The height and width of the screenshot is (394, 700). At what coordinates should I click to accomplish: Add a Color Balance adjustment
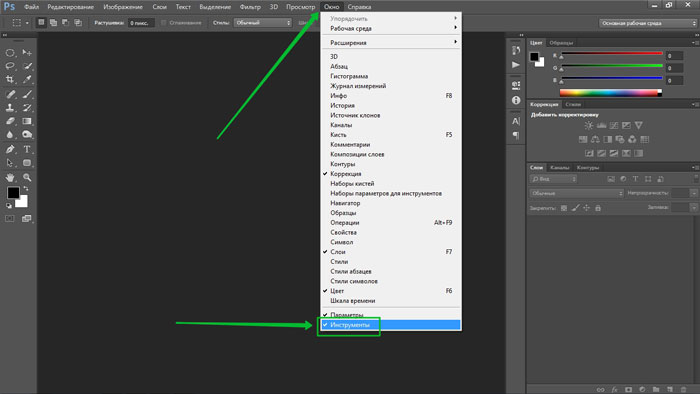pyautogui.click(x=596, y=139)
